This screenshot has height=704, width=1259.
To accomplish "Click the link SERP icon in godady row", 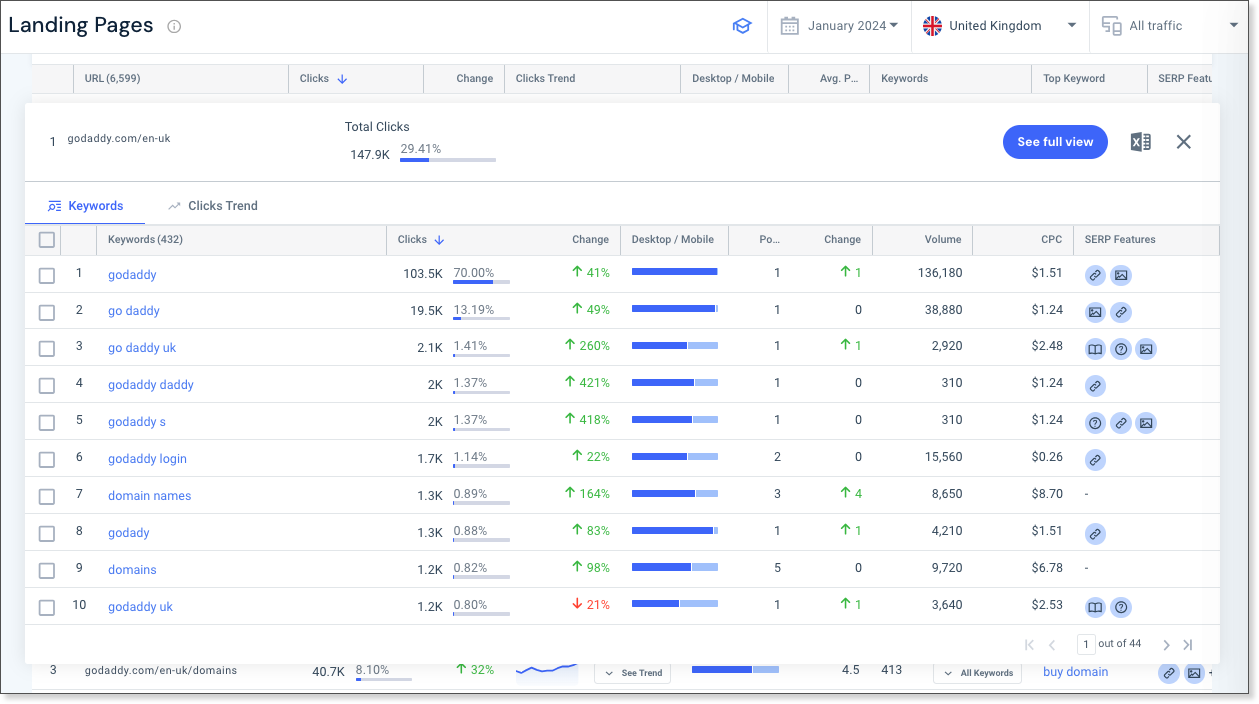I will click(x=1096, y=534).
